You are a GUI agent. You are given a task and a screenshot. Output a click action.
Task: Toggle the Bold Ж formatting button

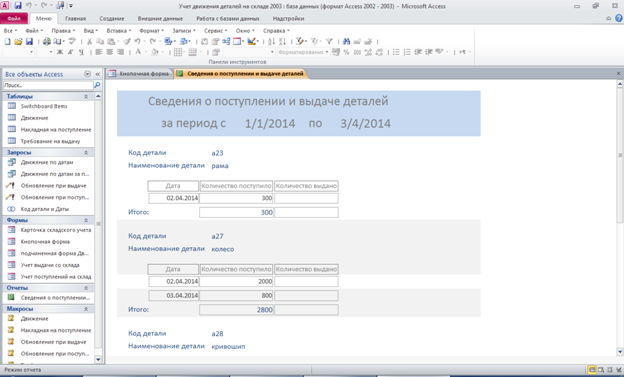(60, 52)
